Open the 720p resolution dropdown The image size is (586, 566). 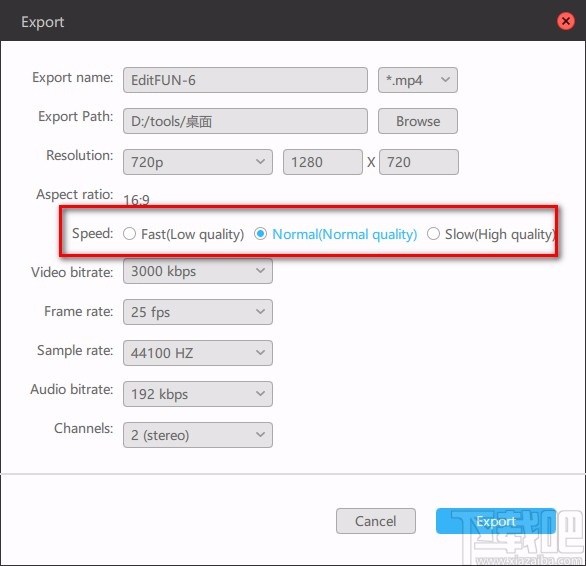[x=198, y=162]
